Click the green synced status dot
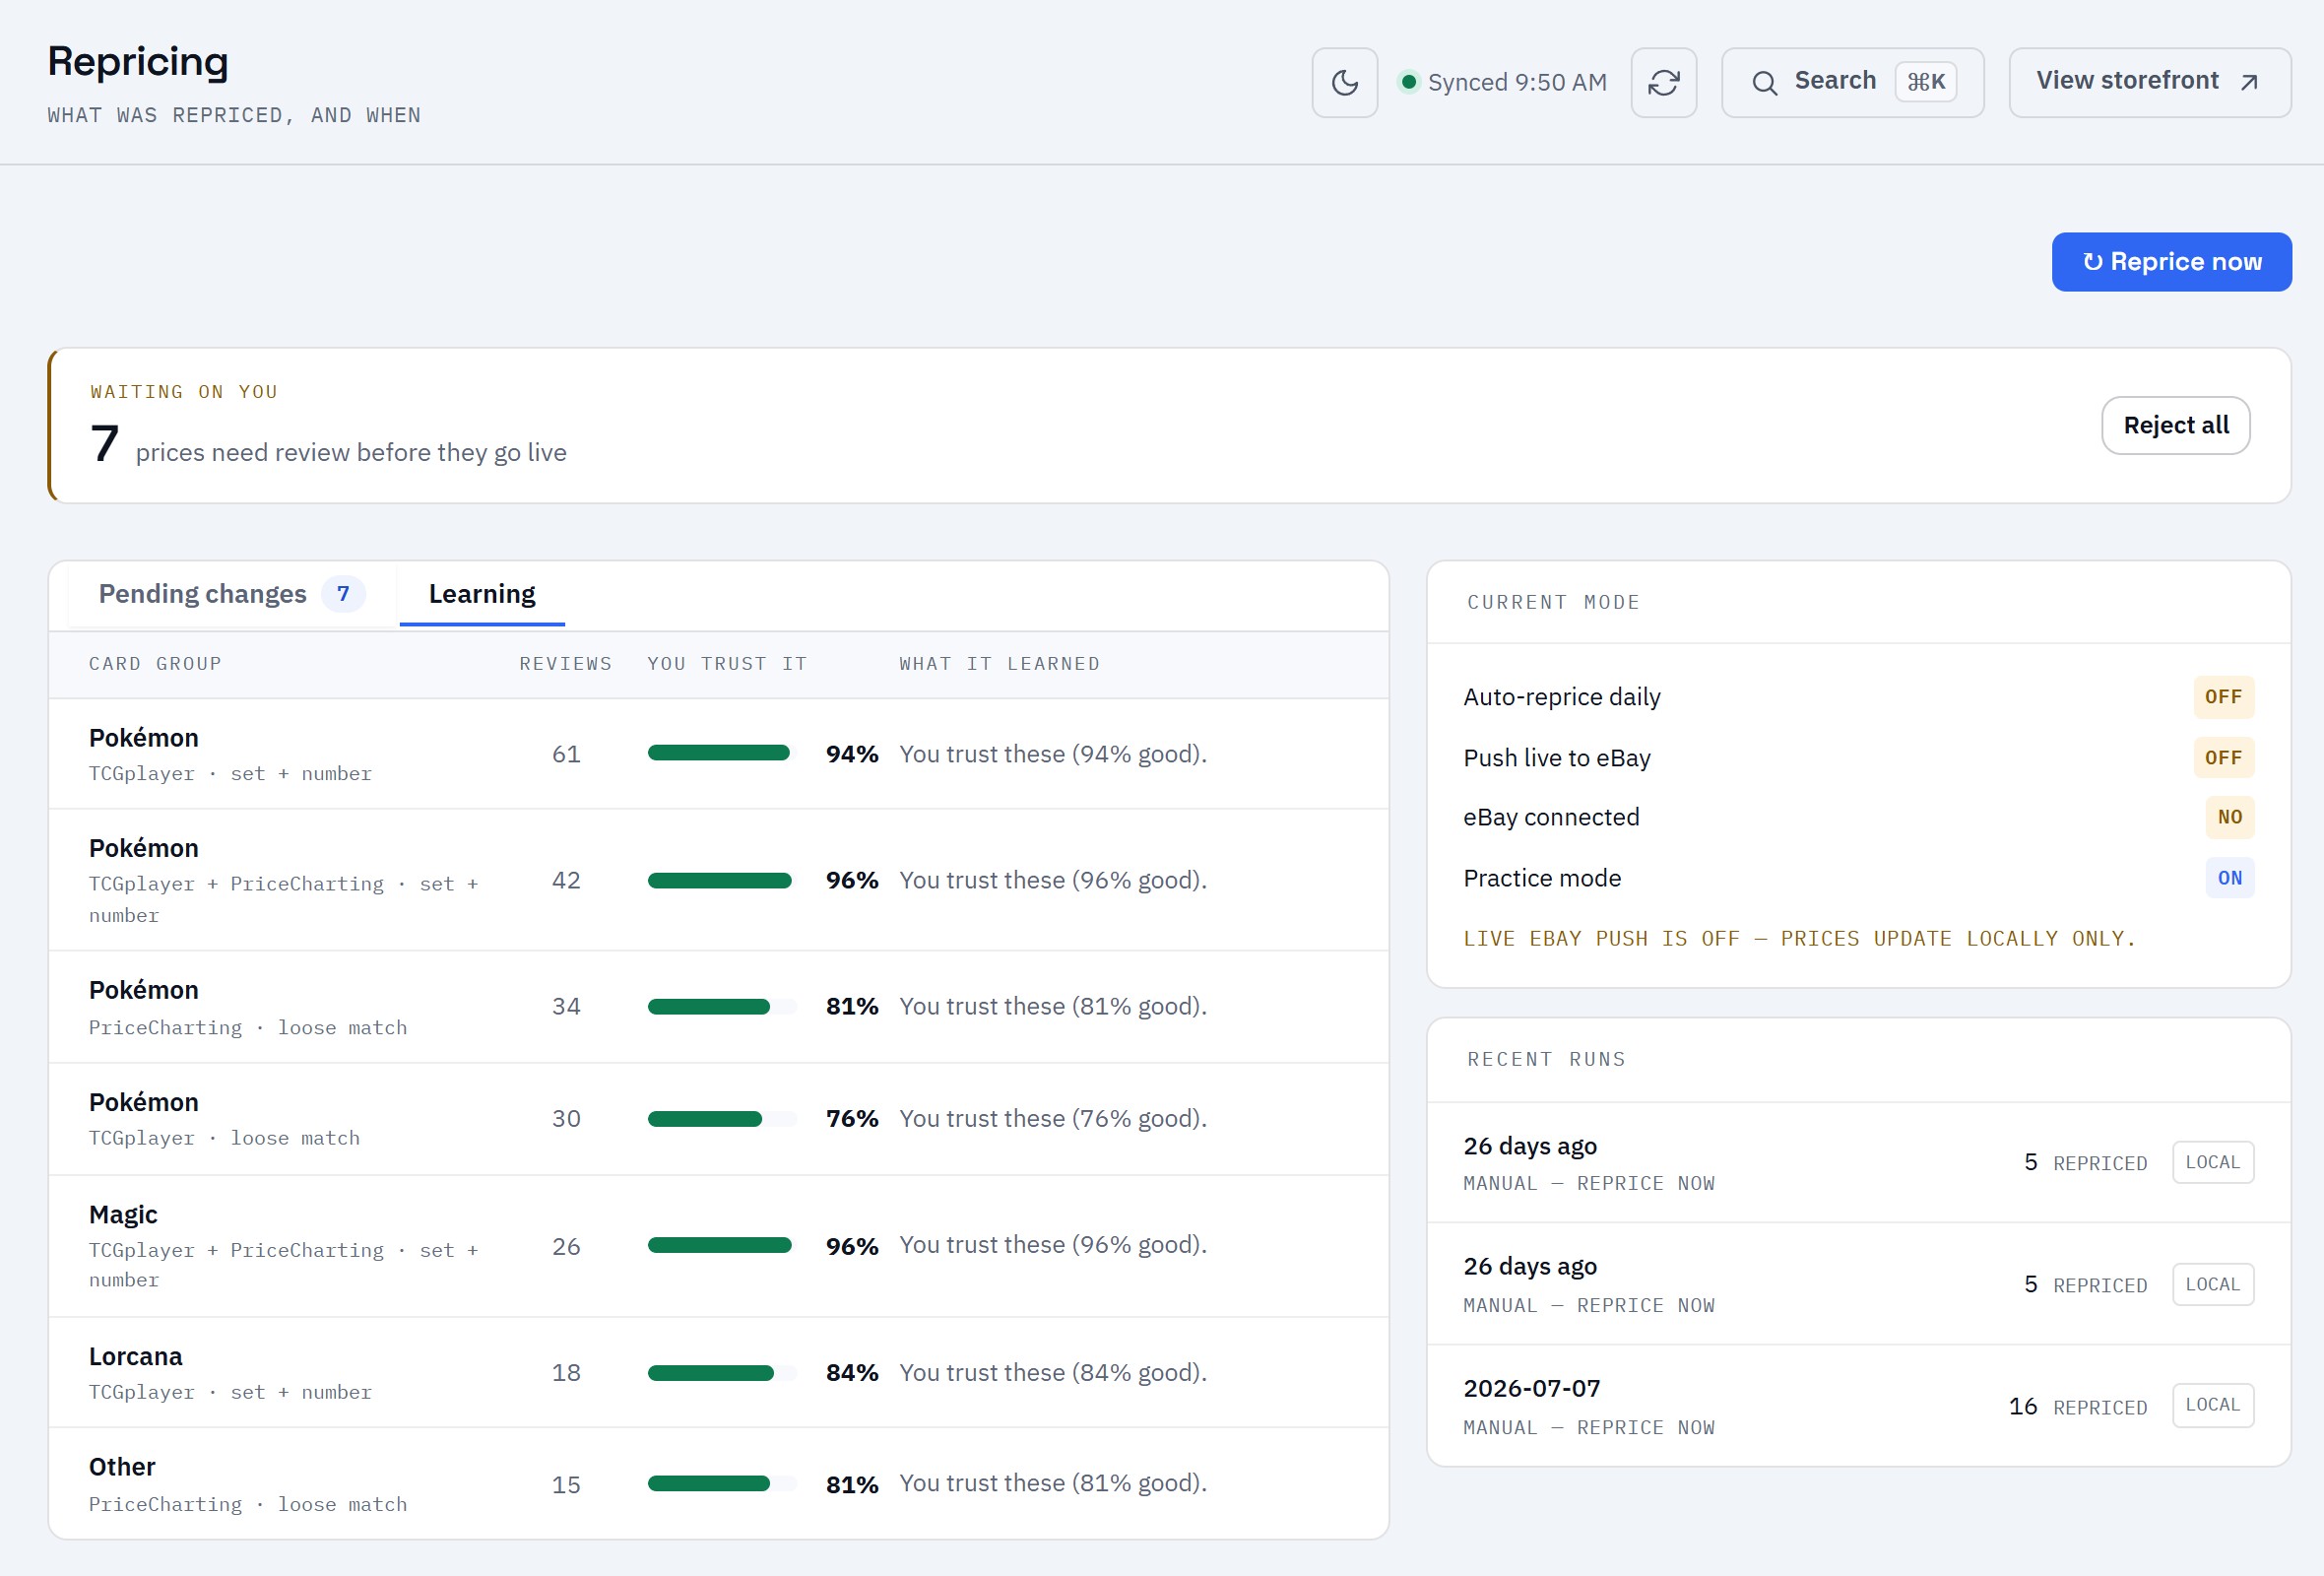The width and height of the screenshot is (2324, 1576). point(1408,82)
